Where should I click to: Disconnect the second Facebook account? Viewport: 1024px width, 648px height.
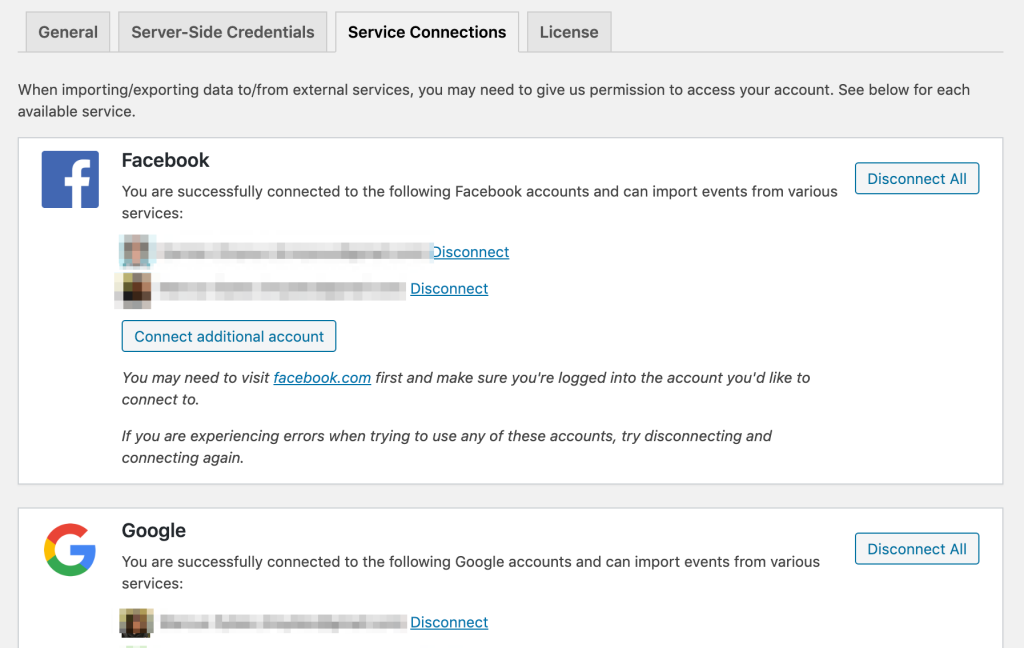[x=449, y=289]
